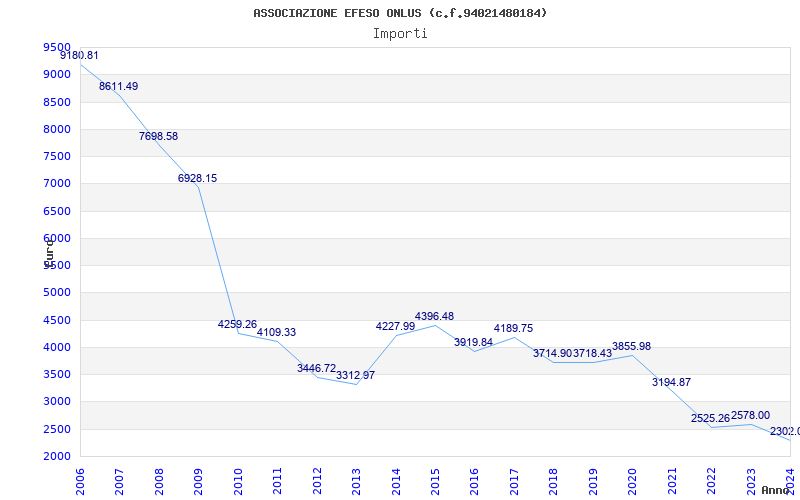The image size is (800, 500).
Task: Select data label 9180.81
Action: [x=79, y=56]
